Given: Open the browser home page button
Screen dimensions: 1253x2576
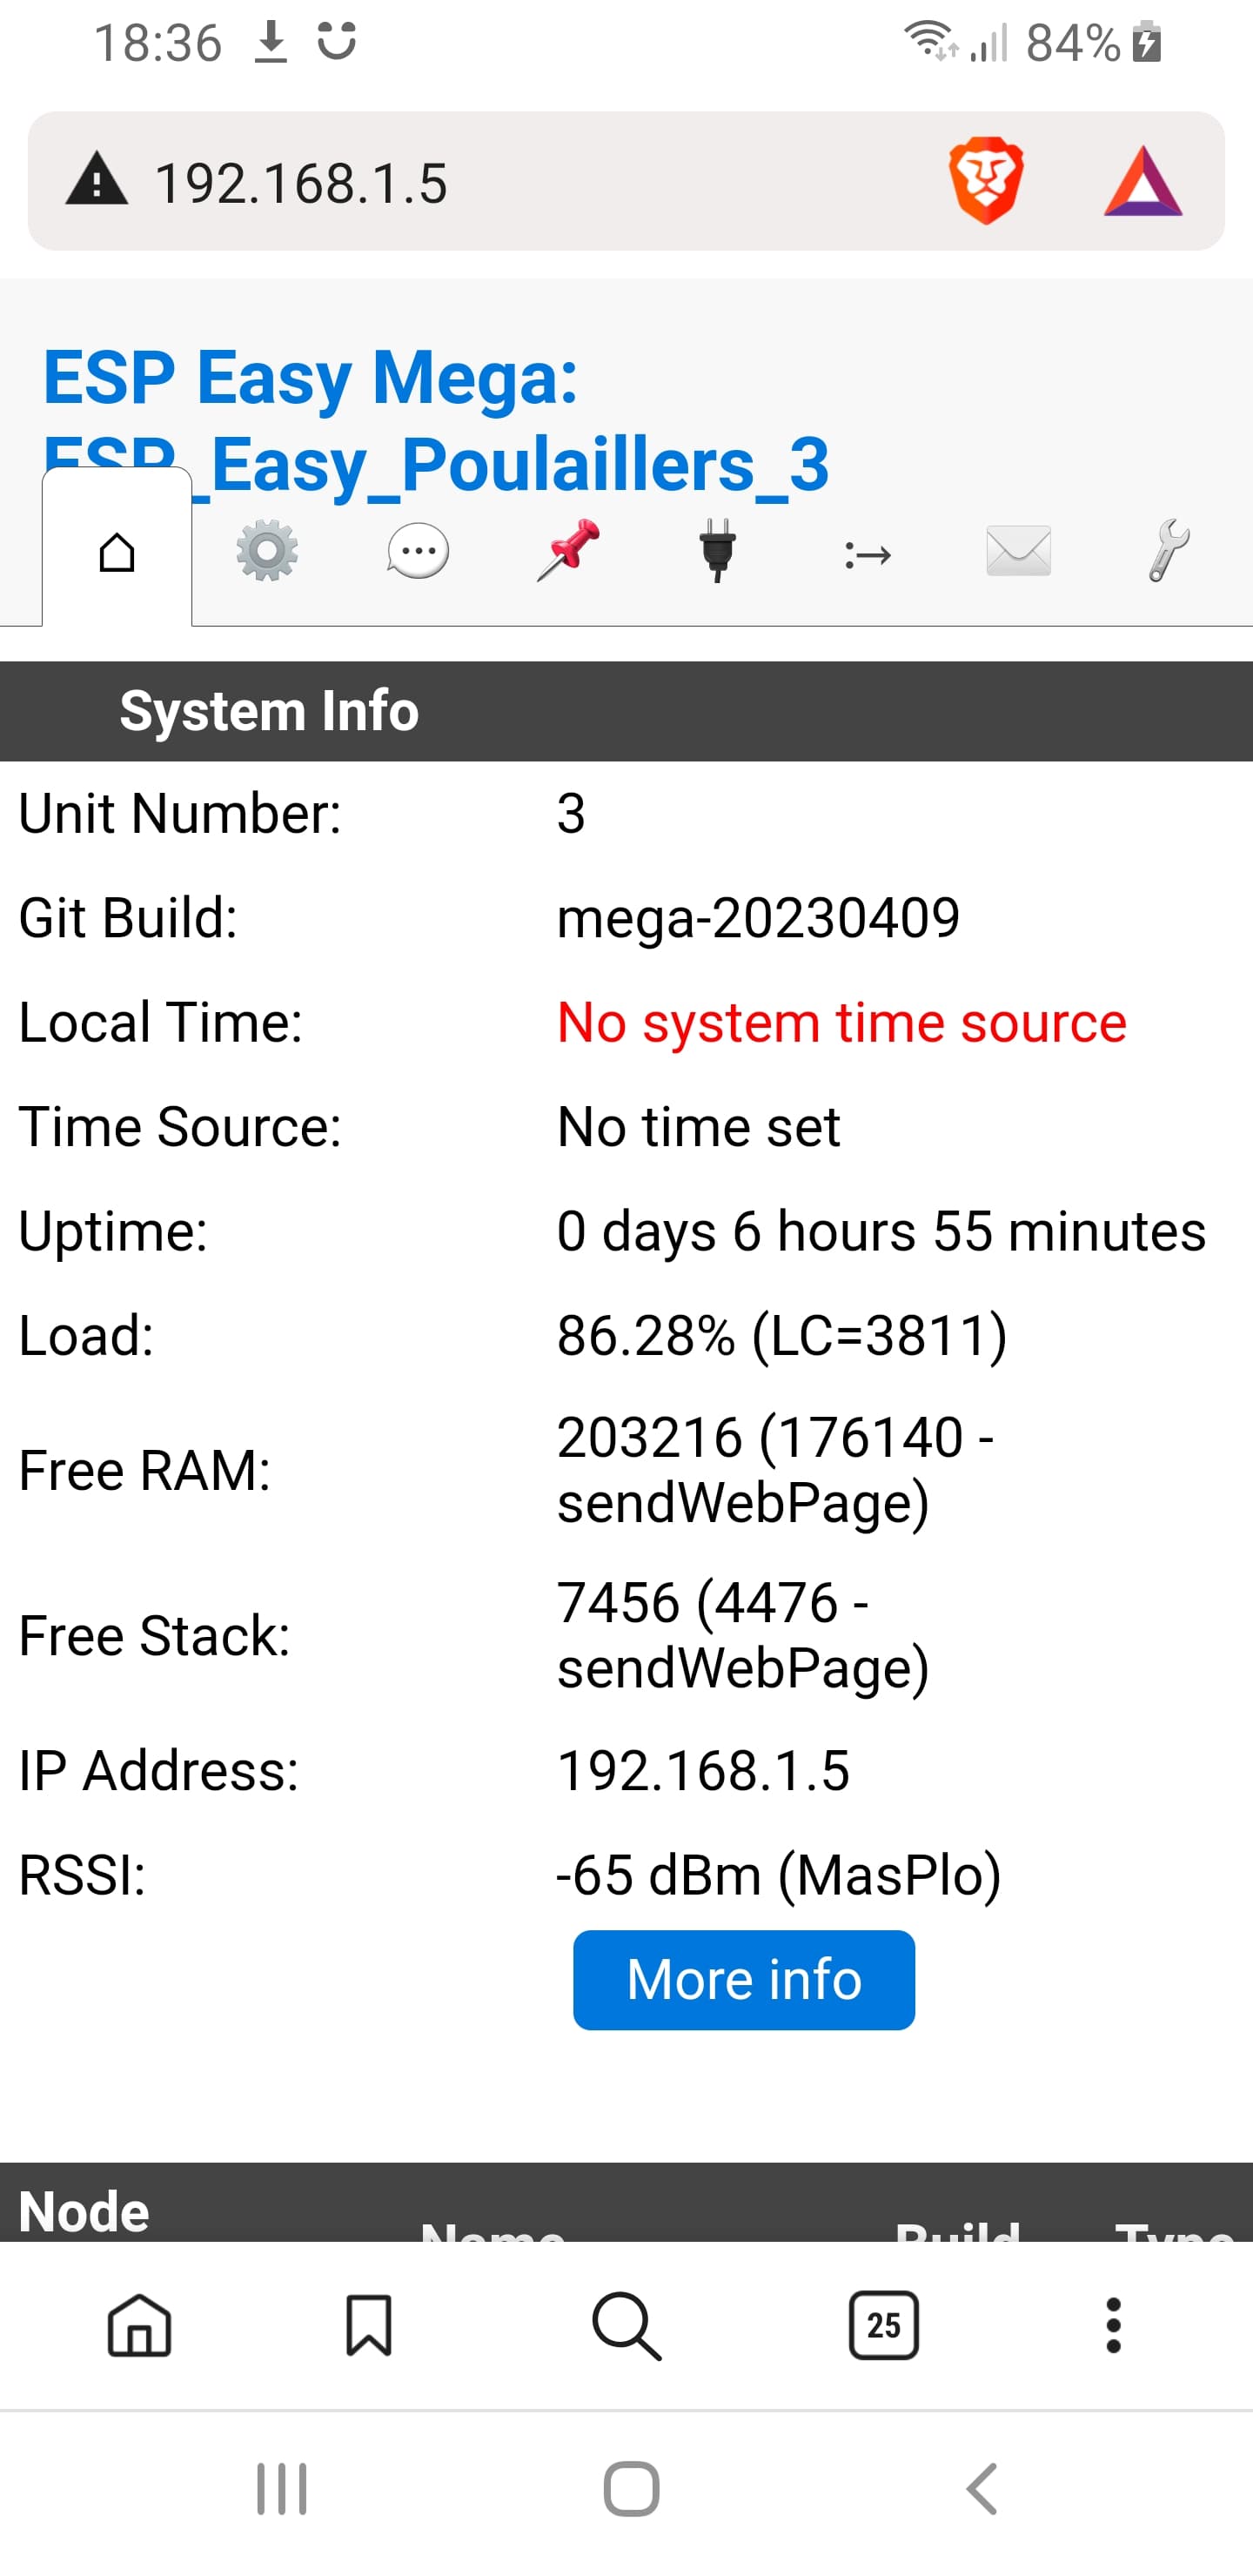Looking at the screenshot, I should [139, 2325].
